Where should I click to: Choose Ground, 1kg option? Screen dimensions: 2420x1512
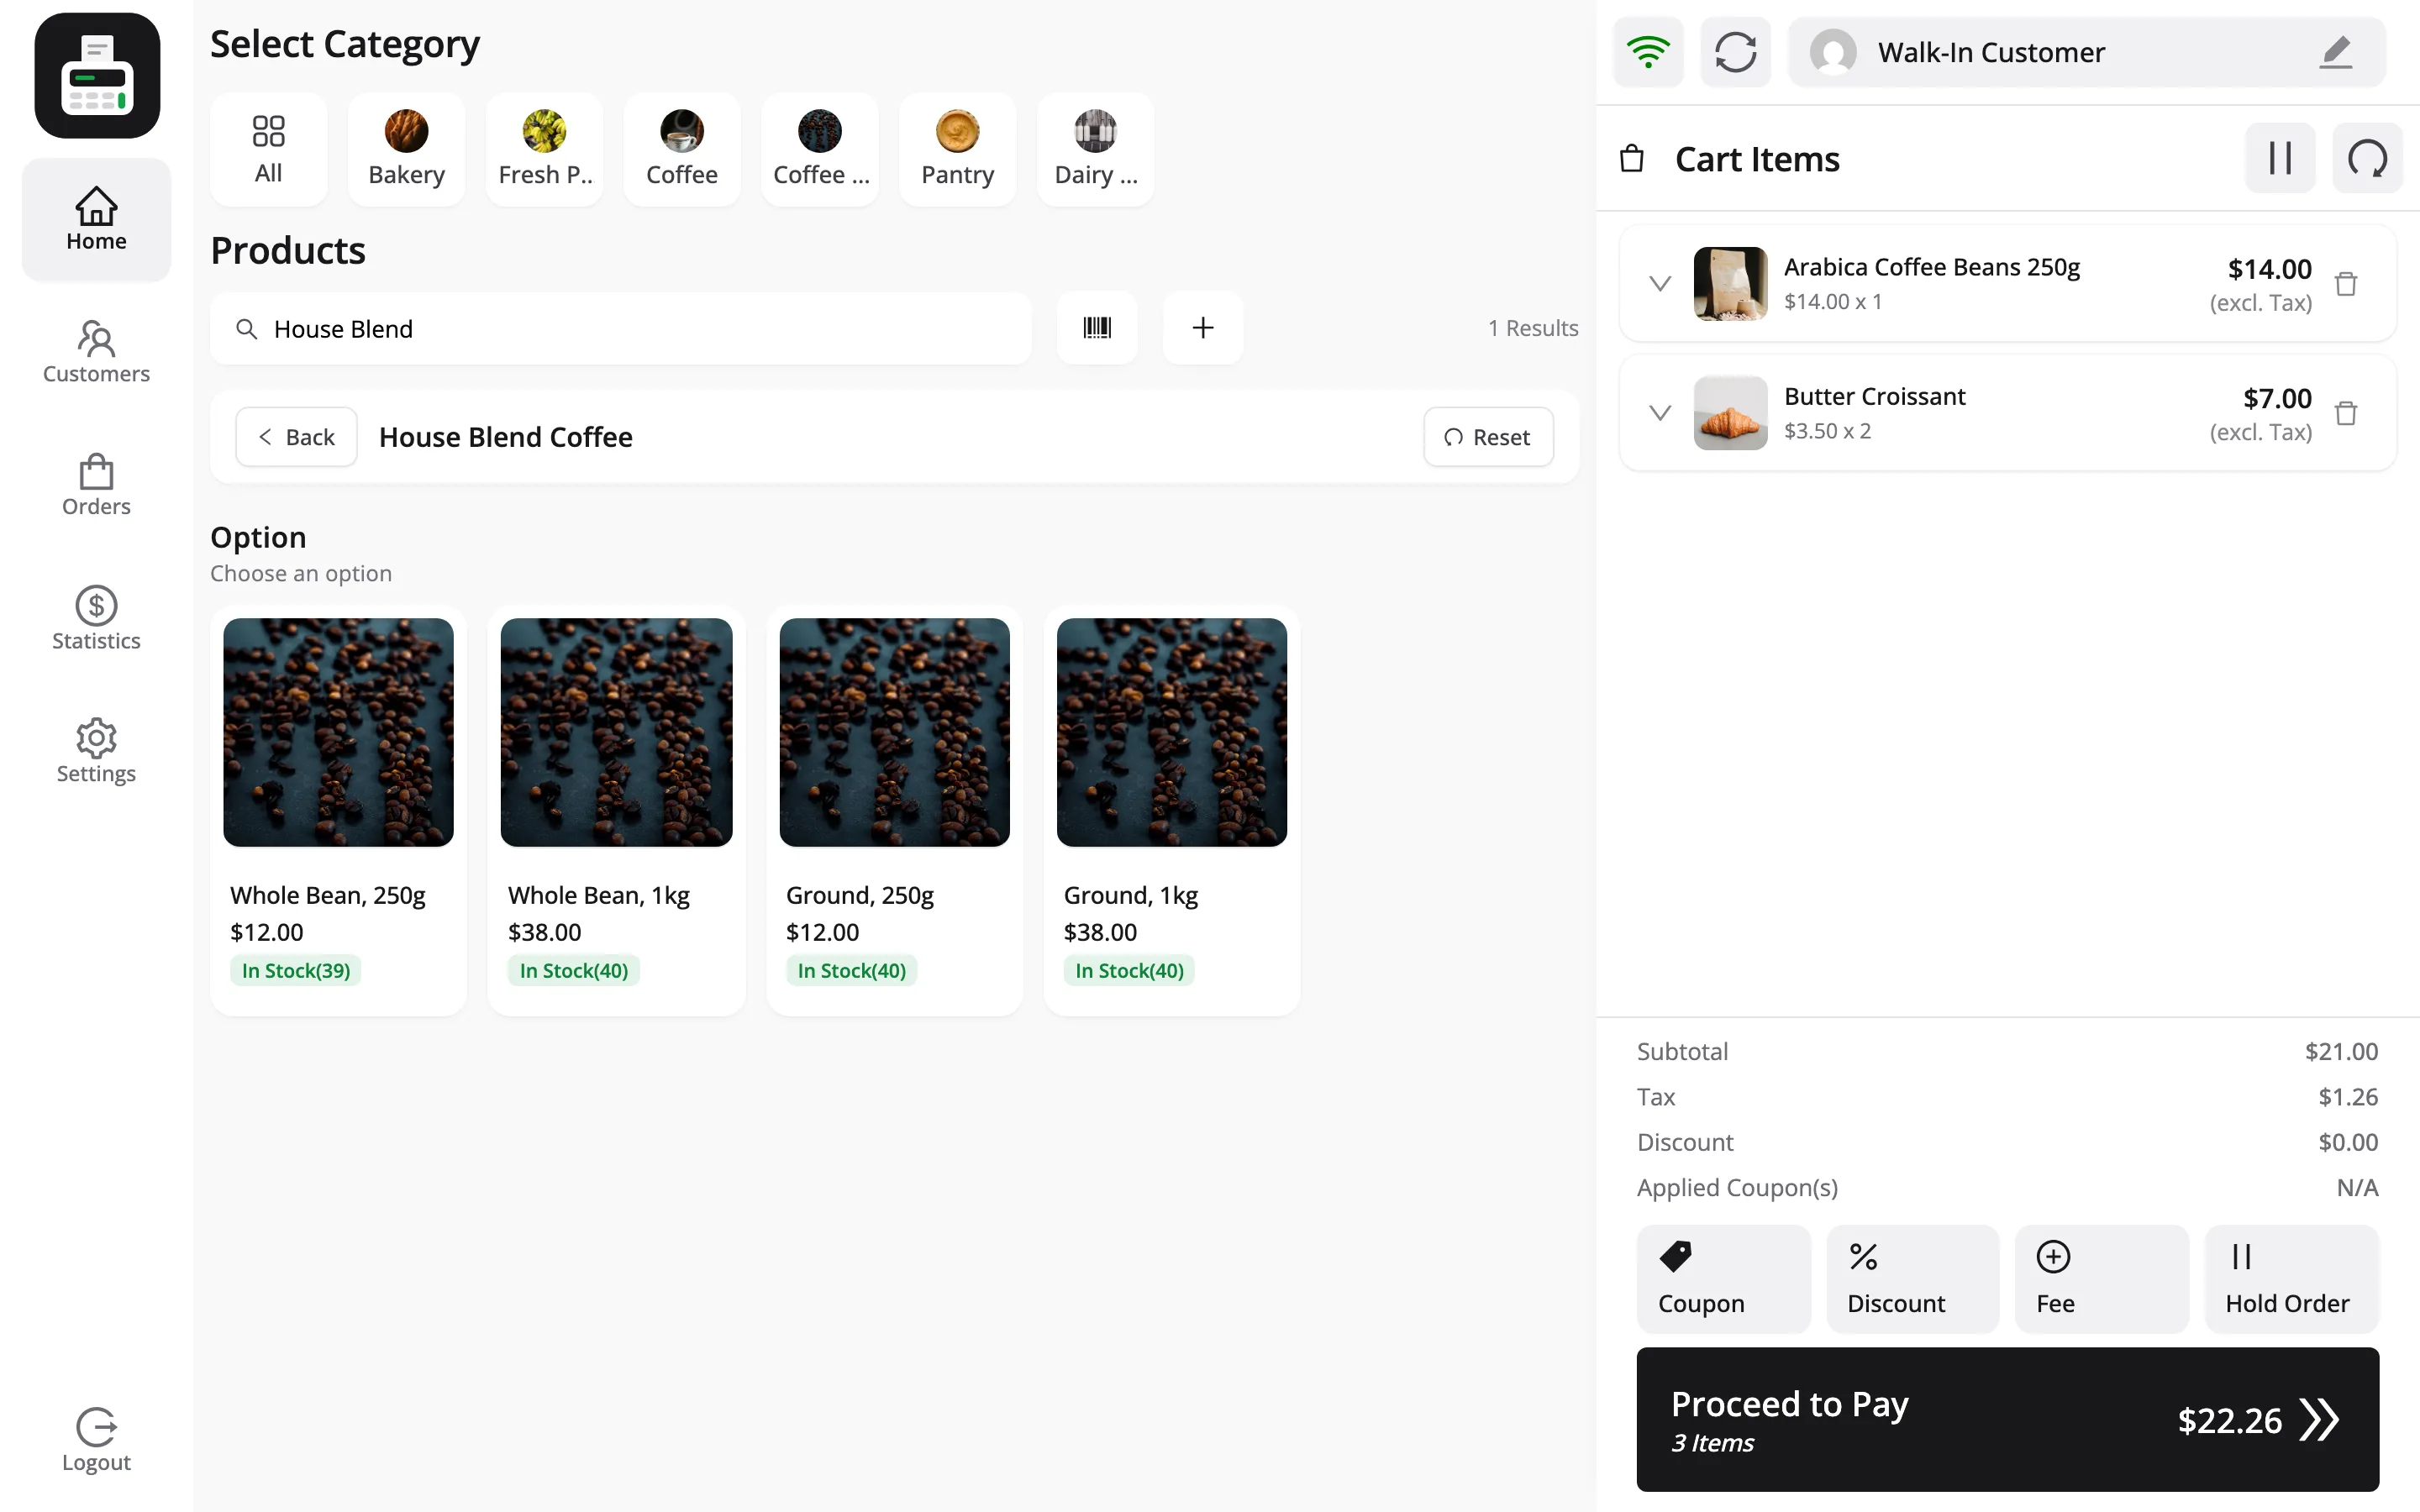coord(1172,810)
